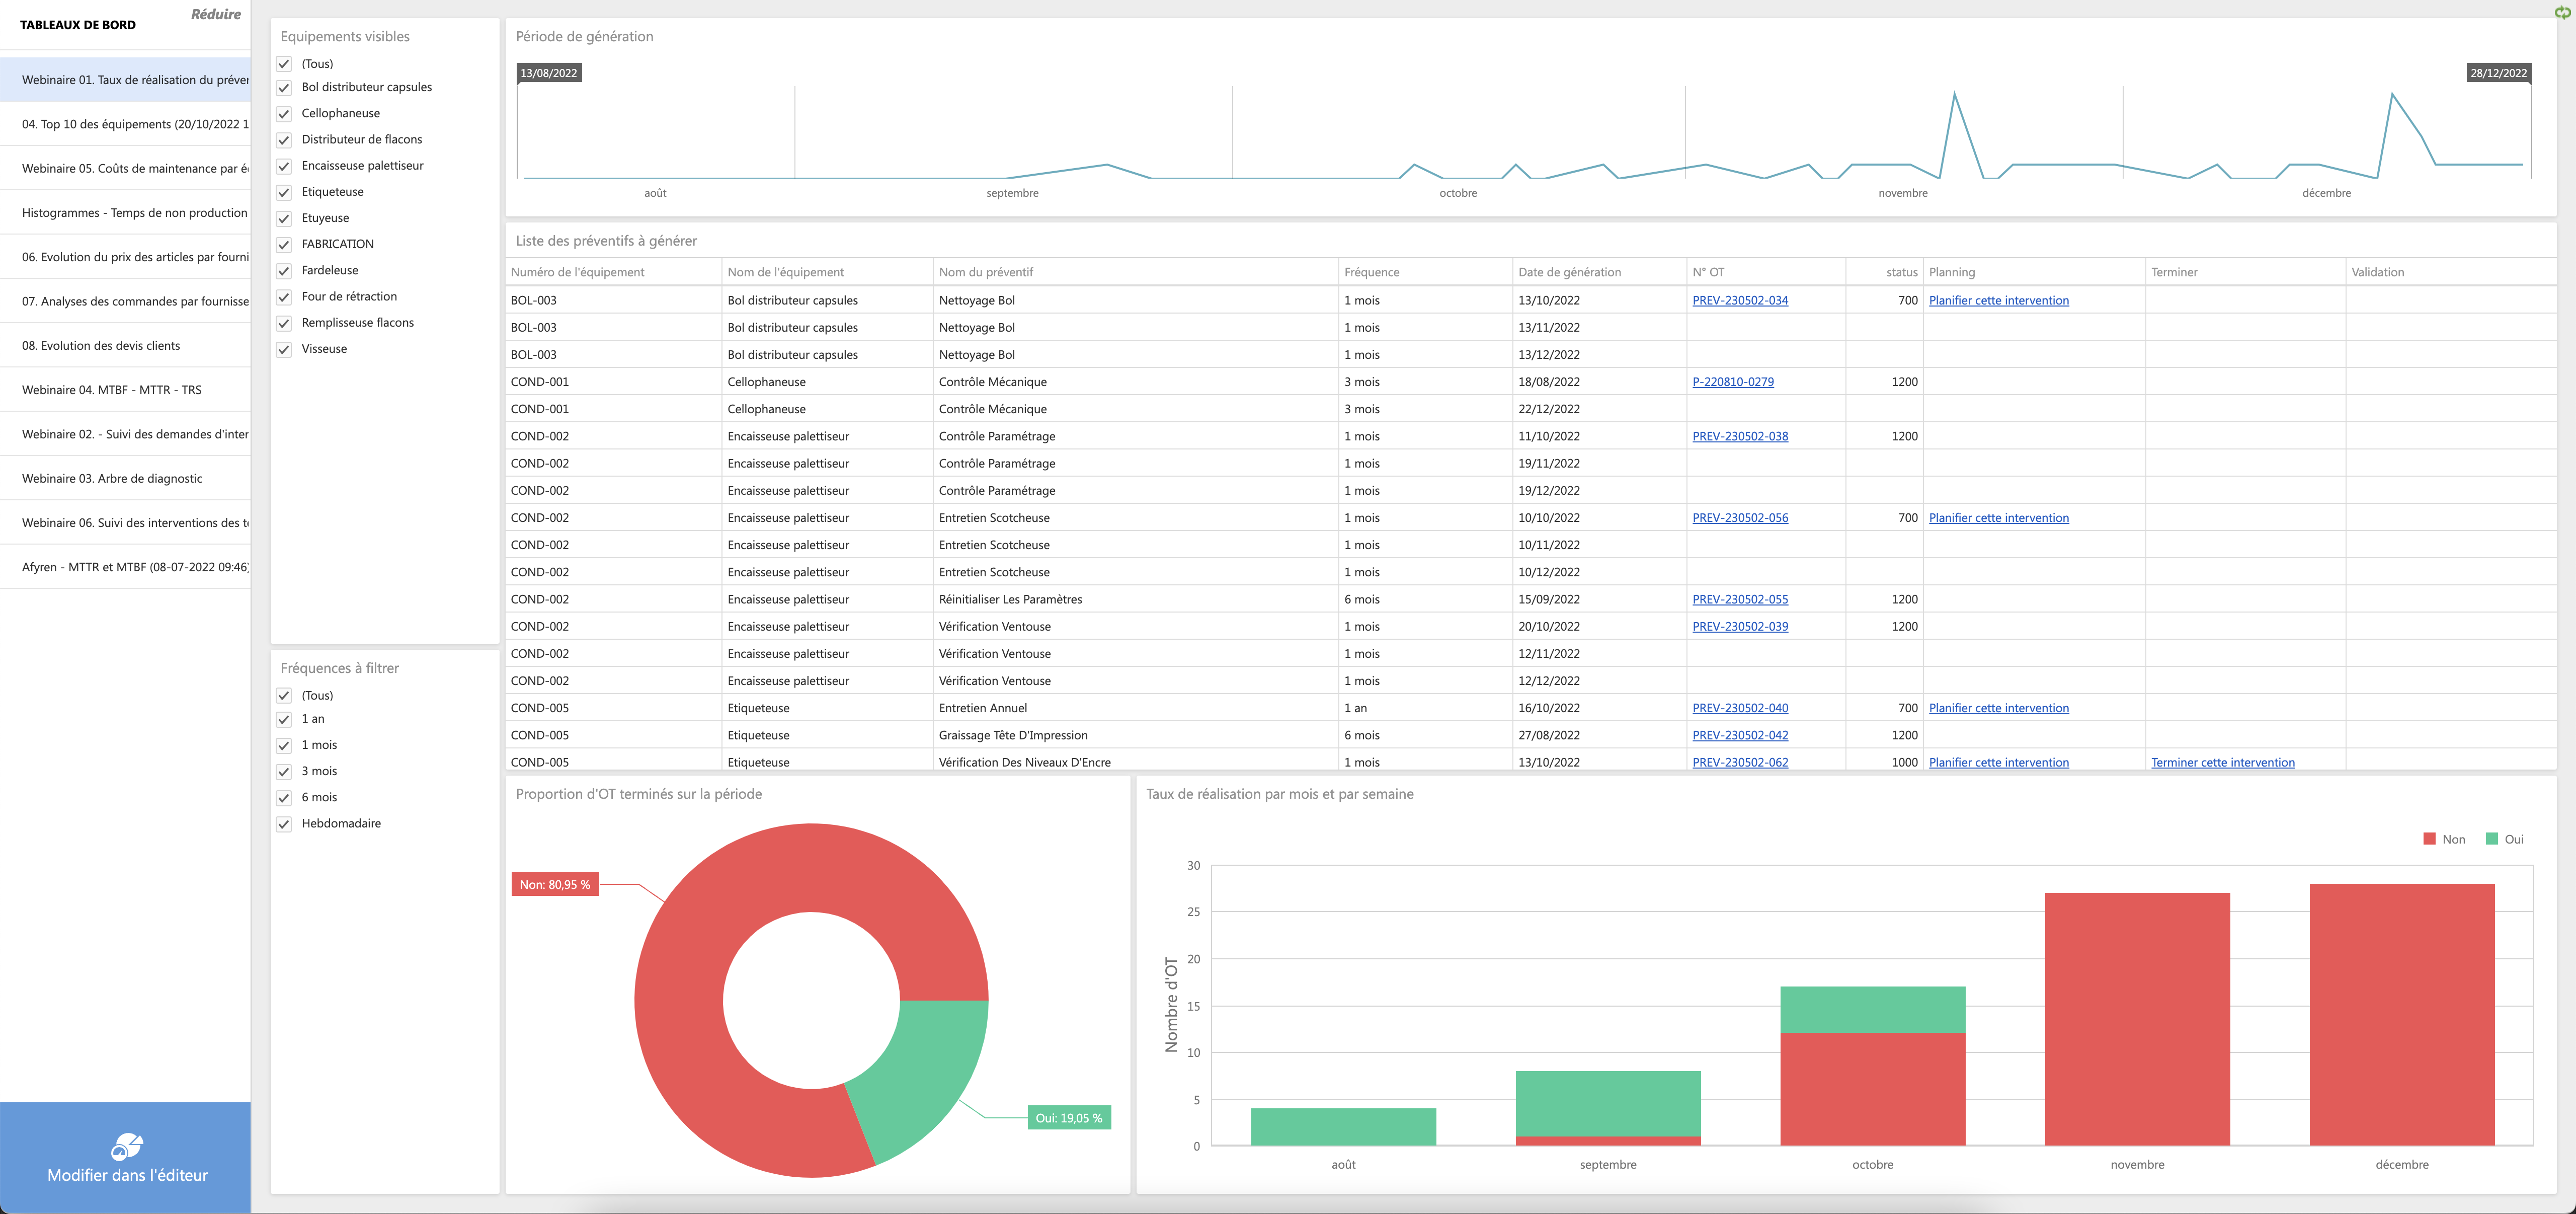The height and width of the screenshot is (1214, 2576).
Task: Open 07. Analyses des commandes par fournisseur
Action: pyautogui.click(x=125, y=301)
